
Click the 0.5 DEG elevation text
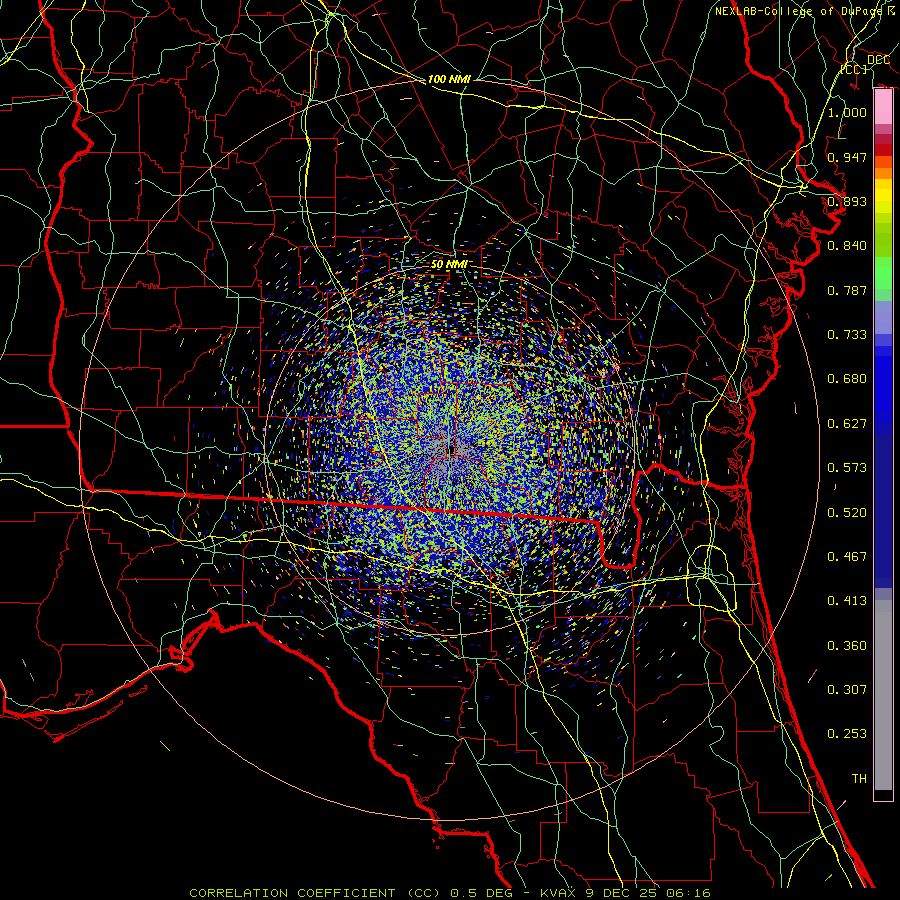point(484,893)
